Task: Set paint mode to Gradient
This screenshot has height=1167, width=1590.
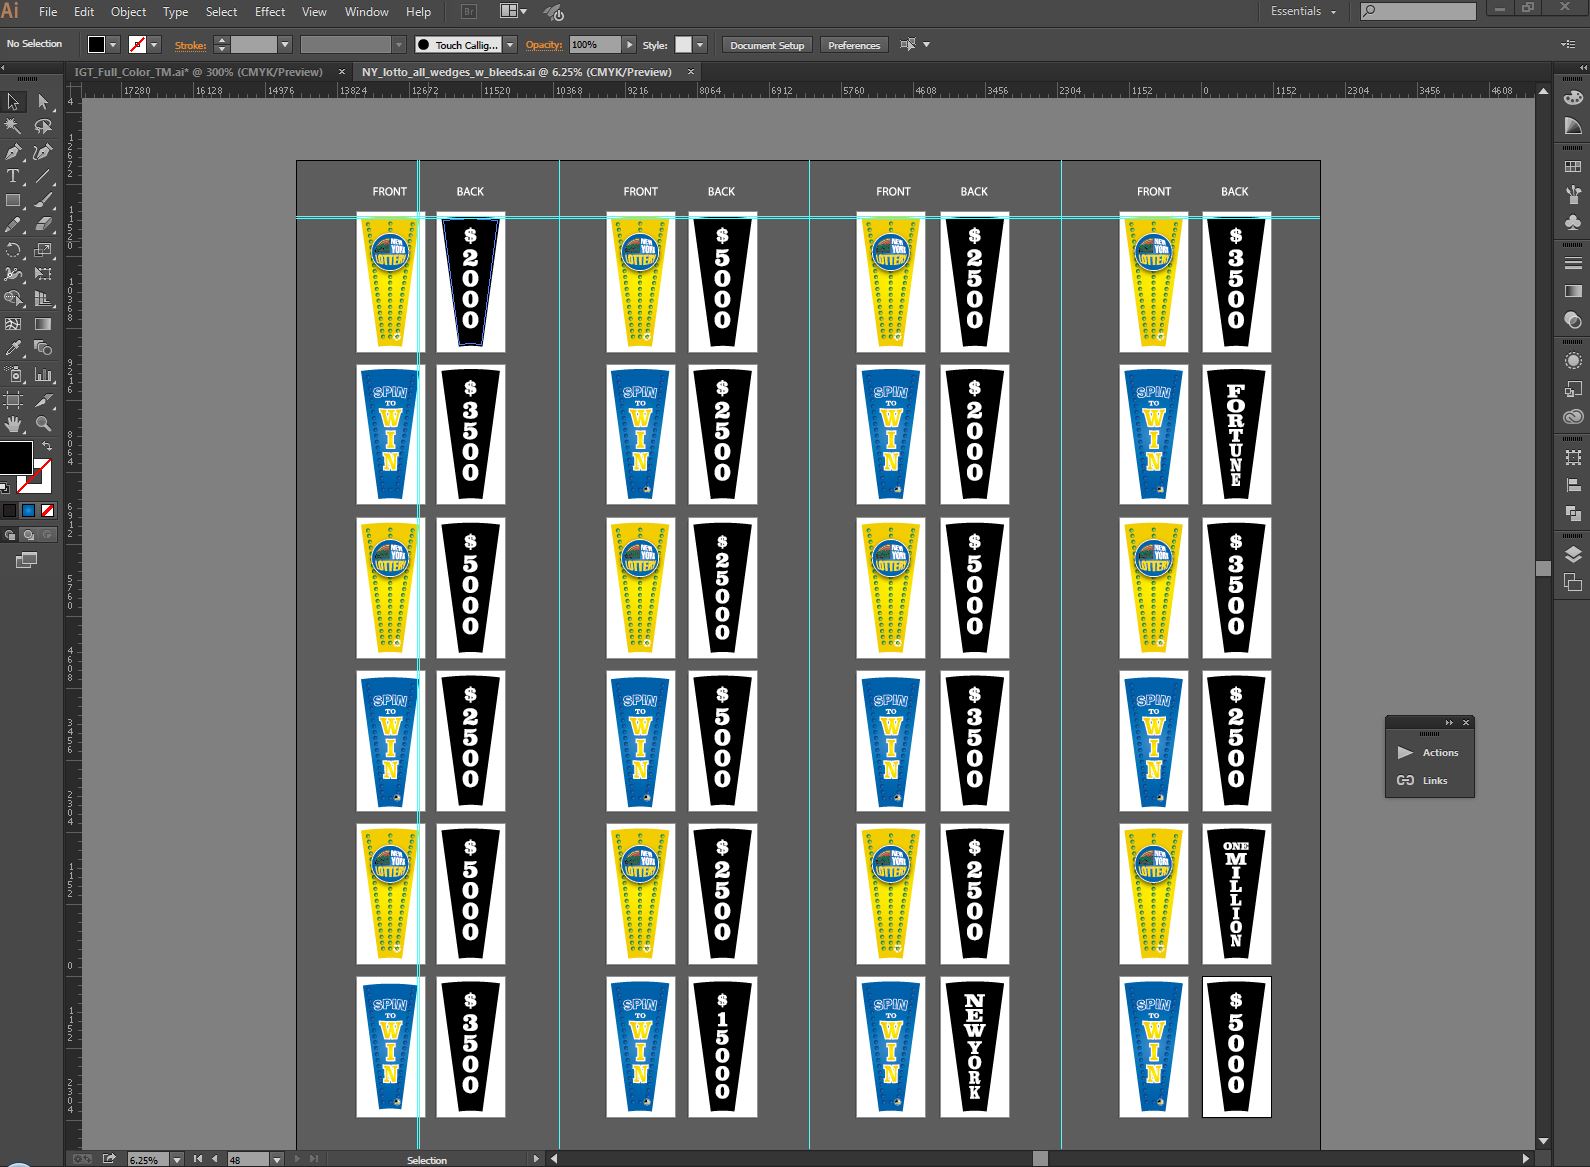Action: tap(28, 511)
